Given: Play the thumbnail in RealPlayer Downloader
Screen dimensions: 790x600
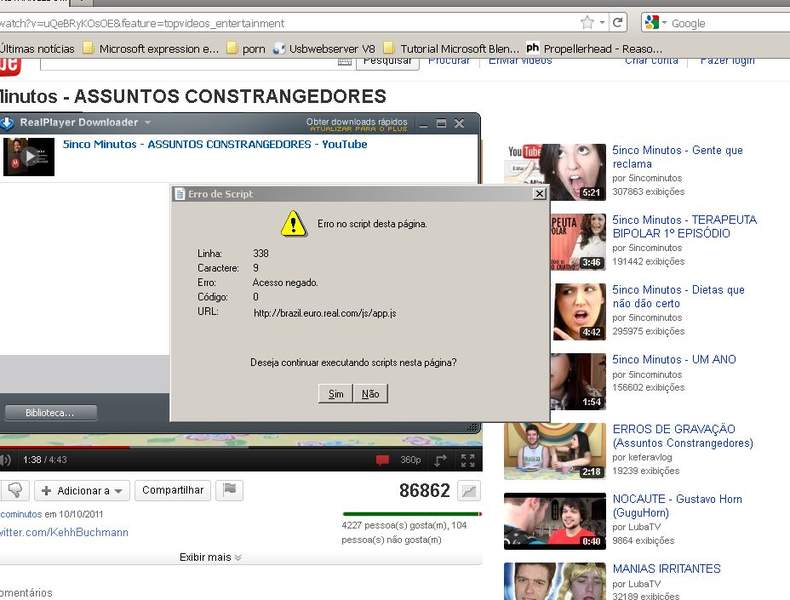Looking at the screenshot, I should click(29, 157).
